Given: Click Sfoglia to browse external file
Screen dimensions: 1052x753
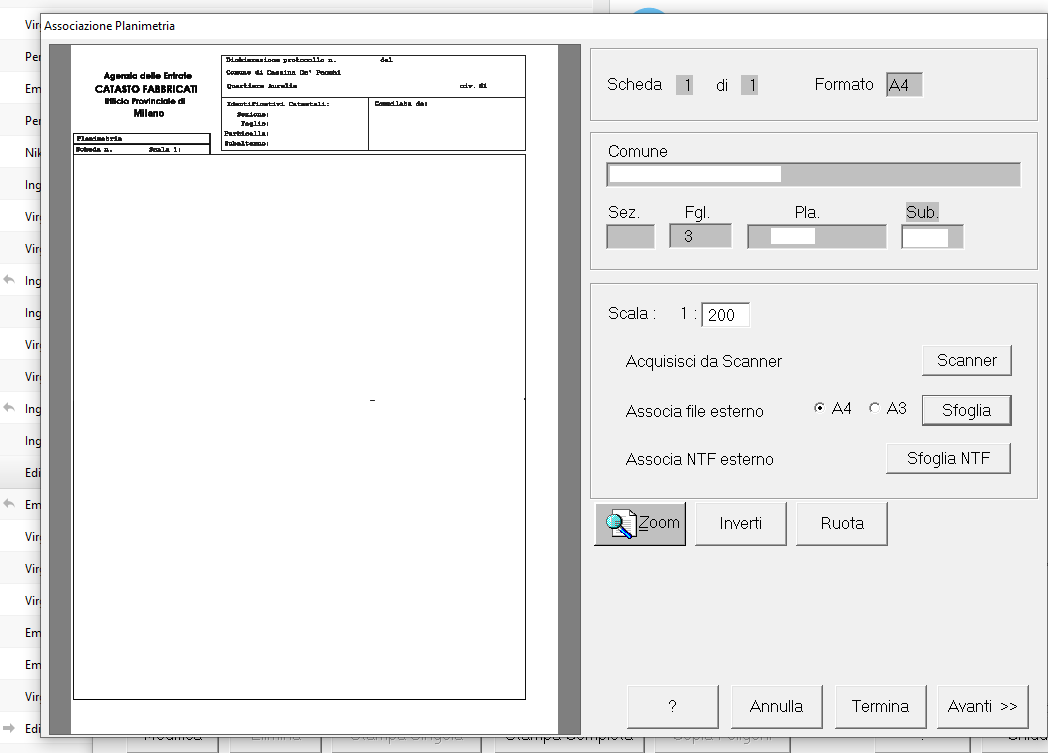Looking at the screenshot, I should 966,410.
